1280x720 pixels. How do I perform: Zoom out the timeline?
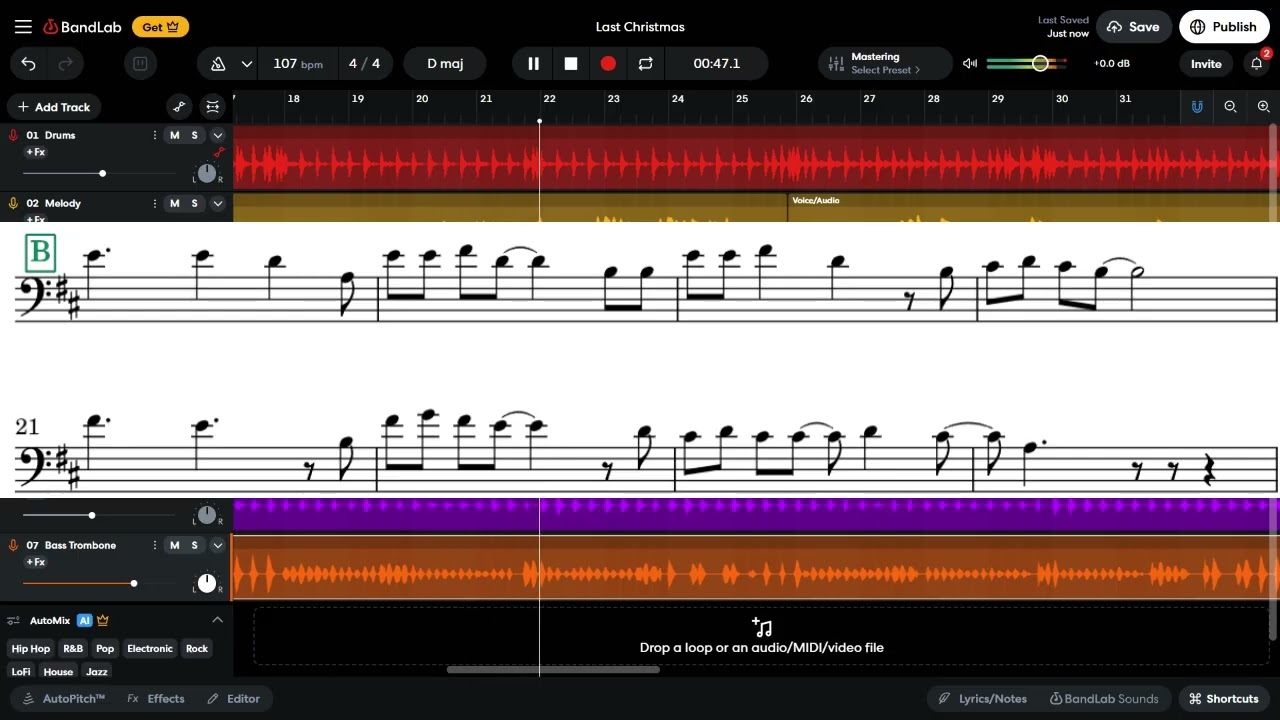point(1231,107)
